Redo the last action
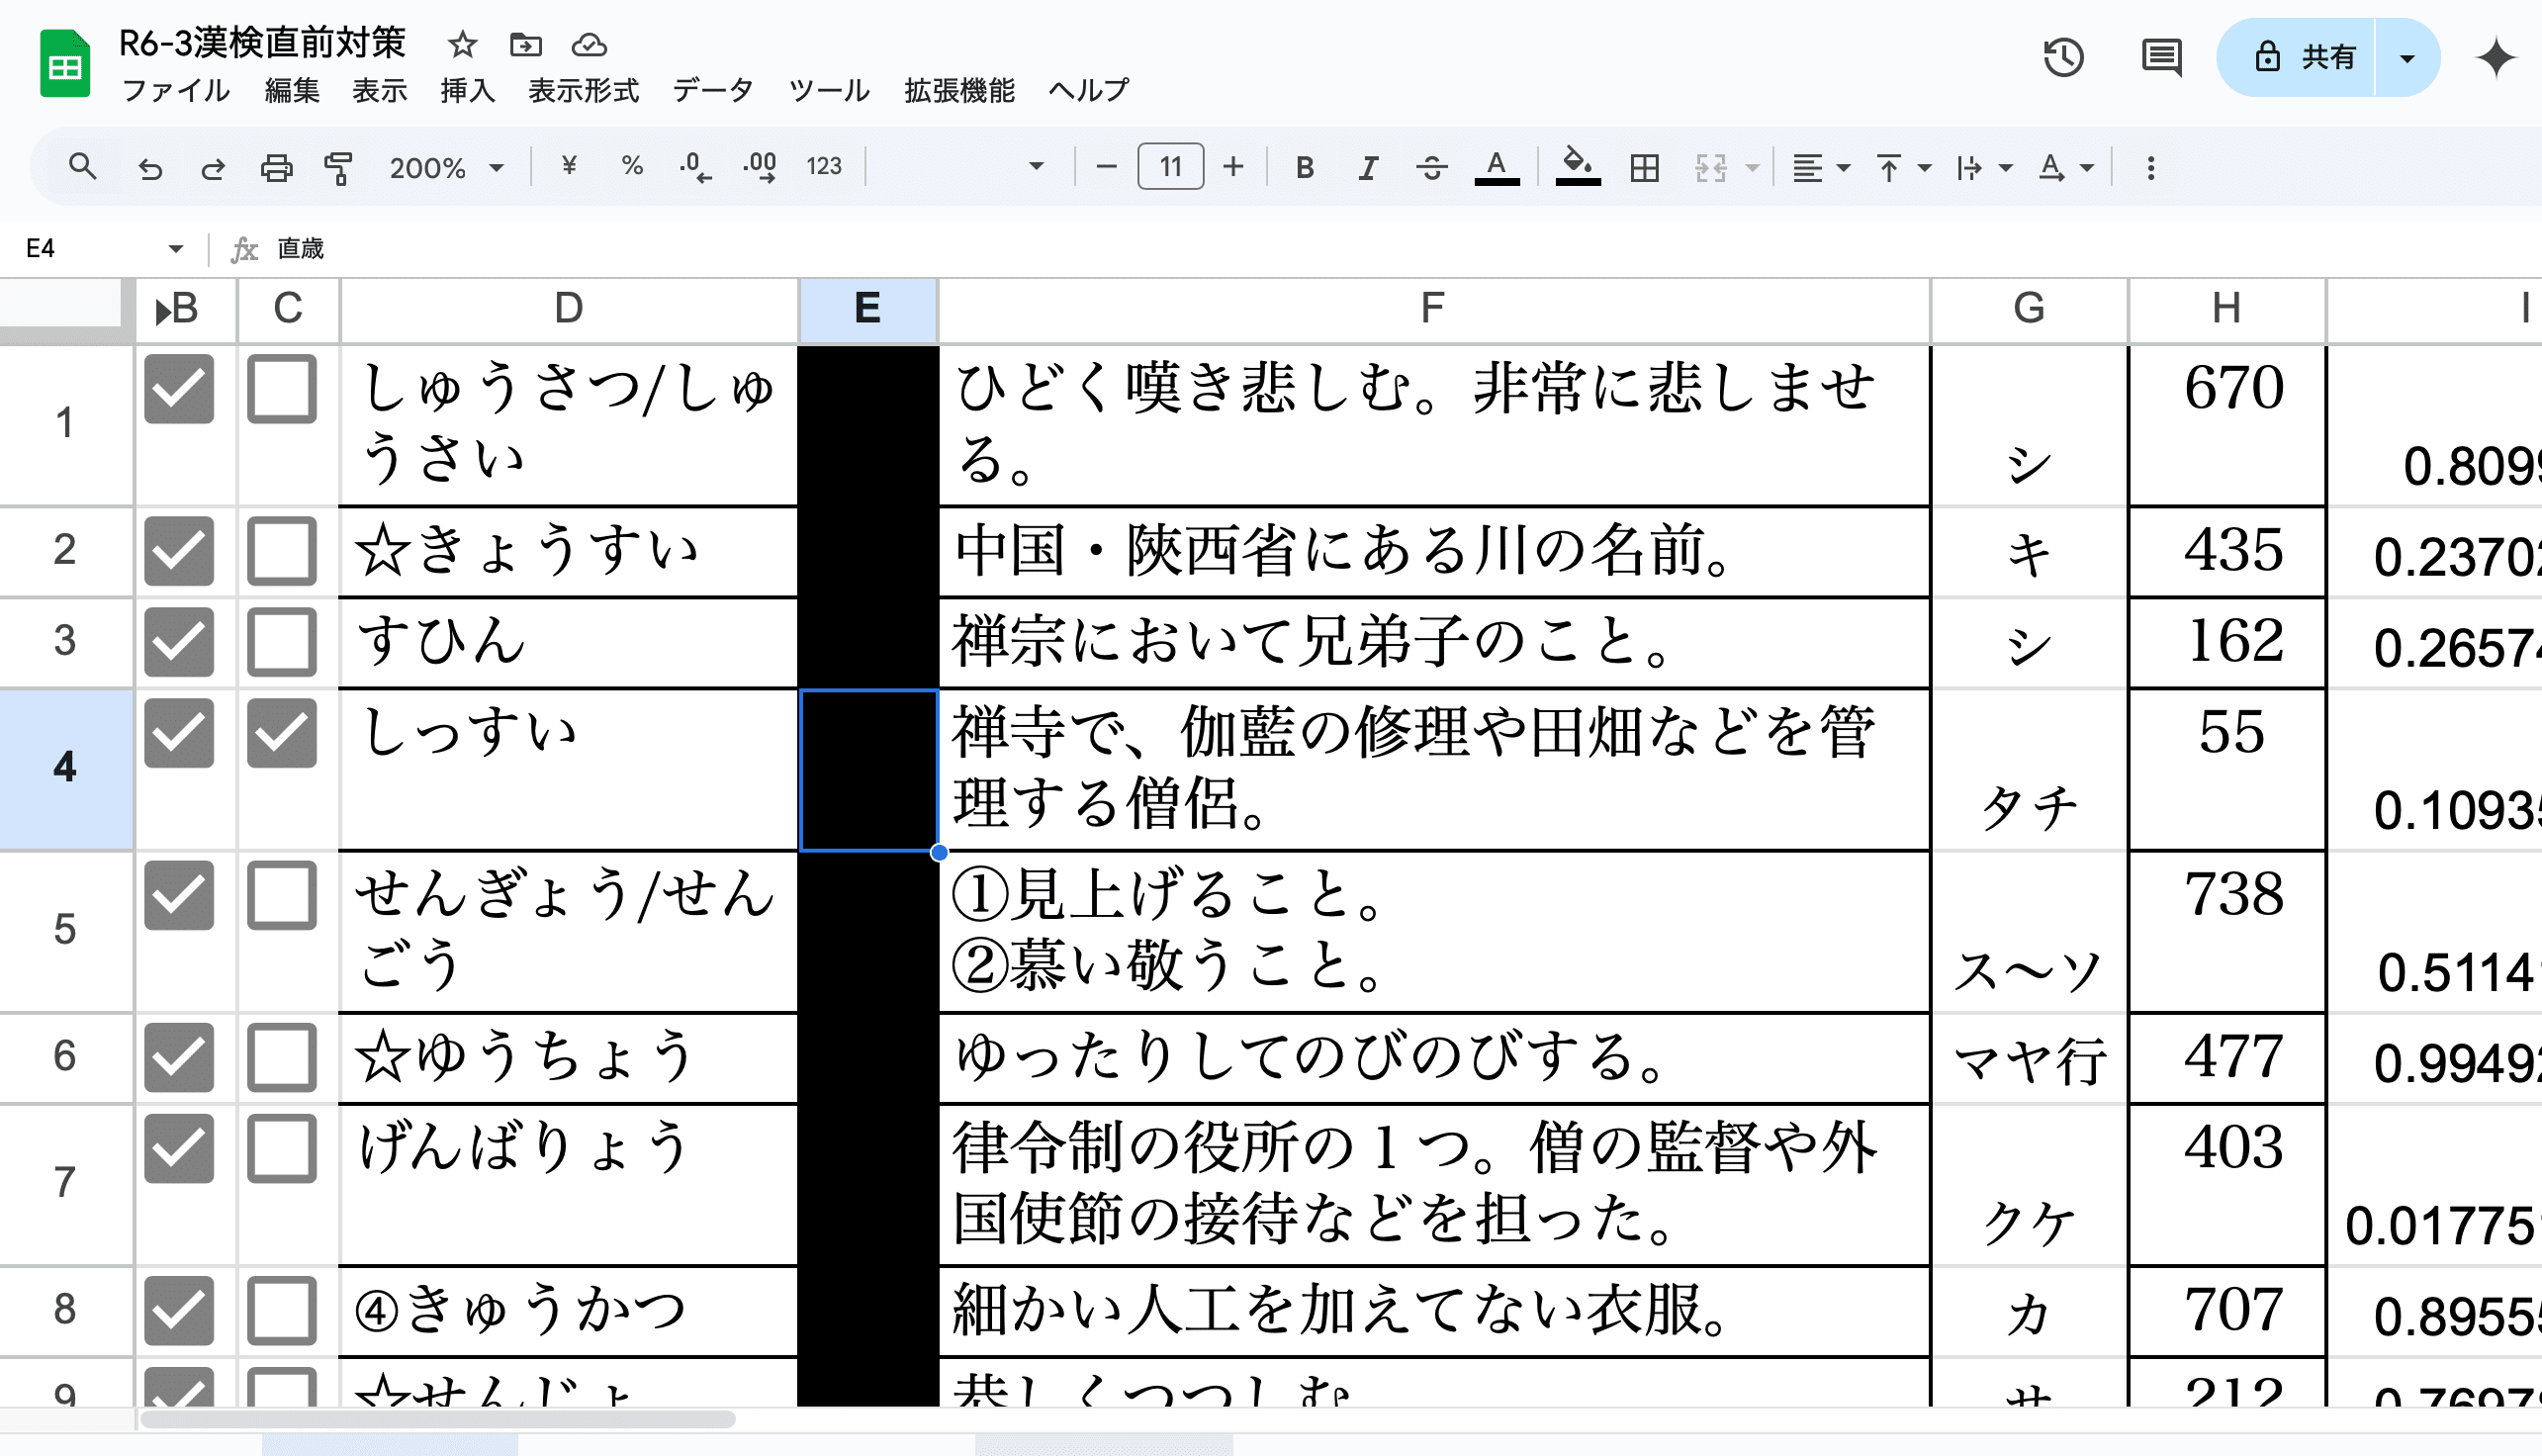 [212, 168]
